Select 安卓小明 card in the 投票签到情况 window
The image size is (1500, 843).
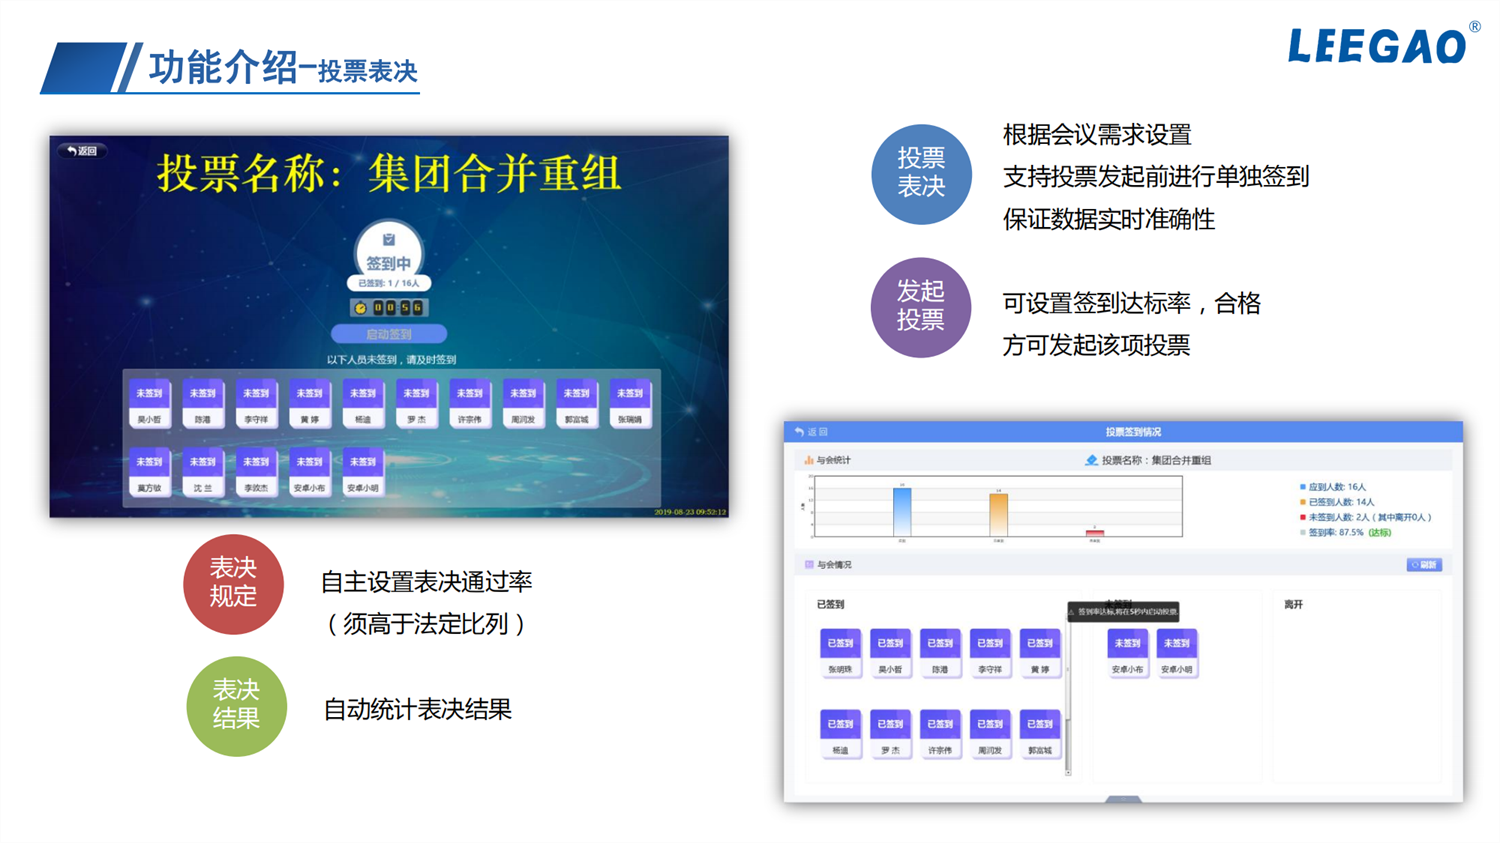pos(1177,654)
